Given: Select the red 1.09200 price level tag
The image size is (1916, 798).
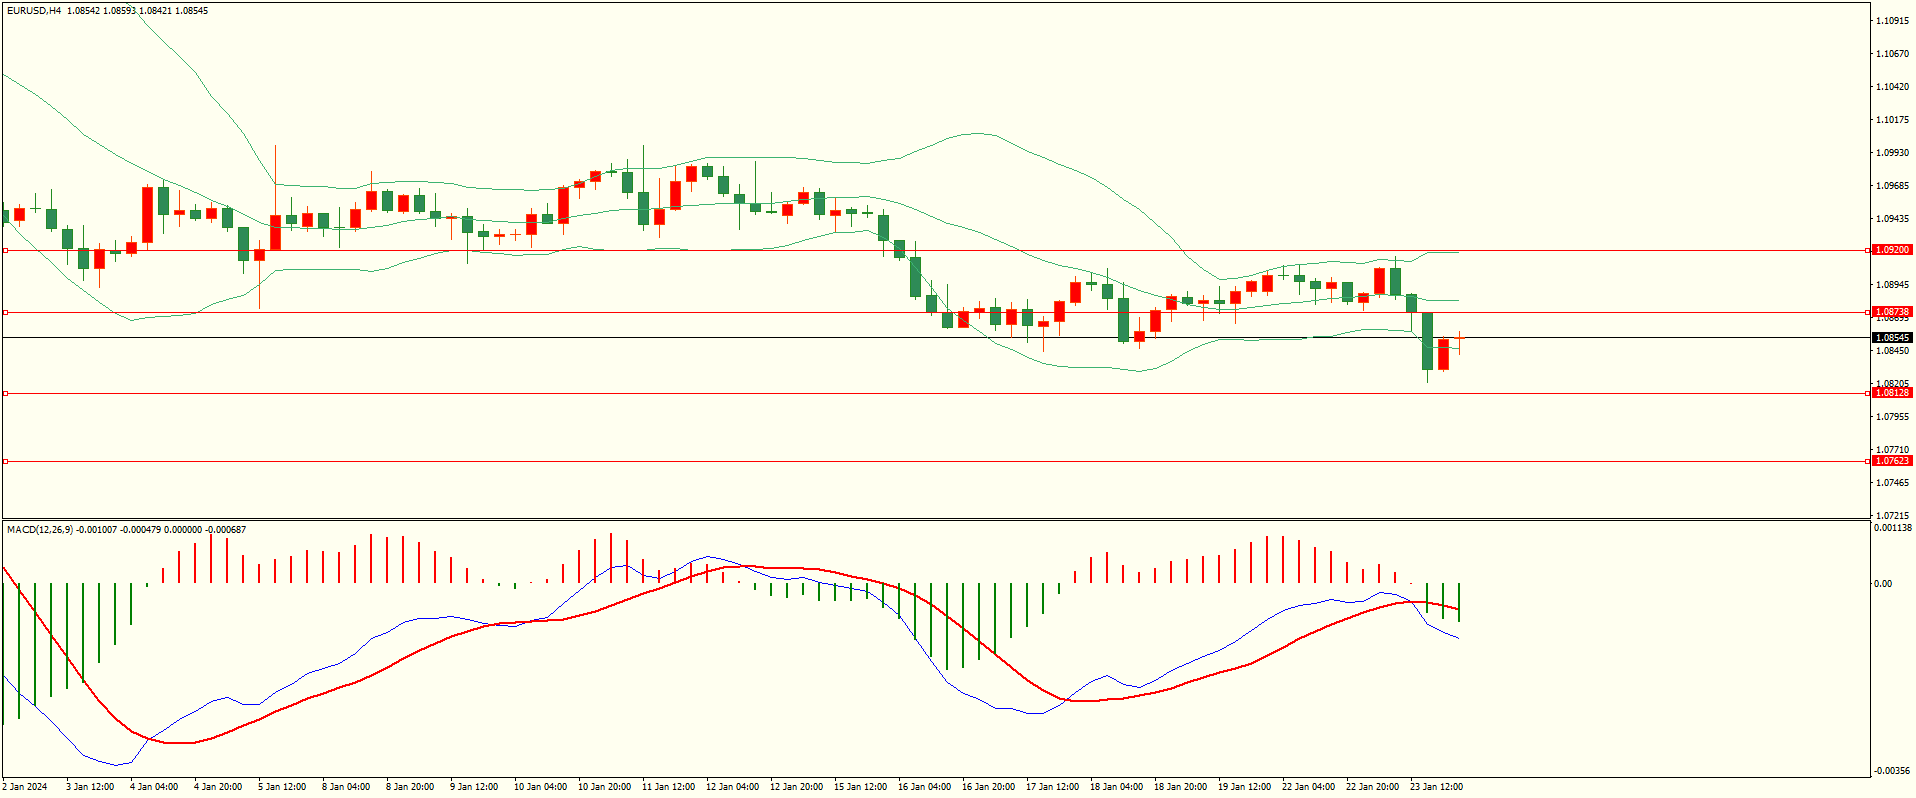Looking at the screenshot, I should pos(1891,250).
